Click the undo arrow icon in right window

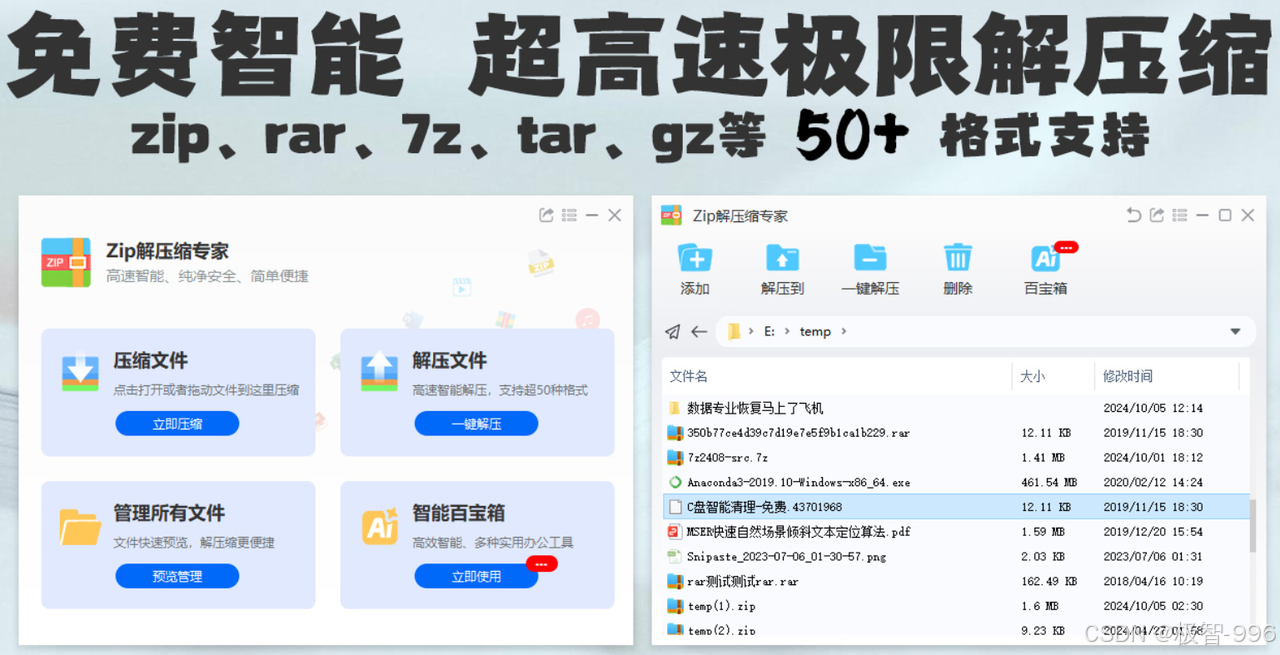(x=1134, y=214)
